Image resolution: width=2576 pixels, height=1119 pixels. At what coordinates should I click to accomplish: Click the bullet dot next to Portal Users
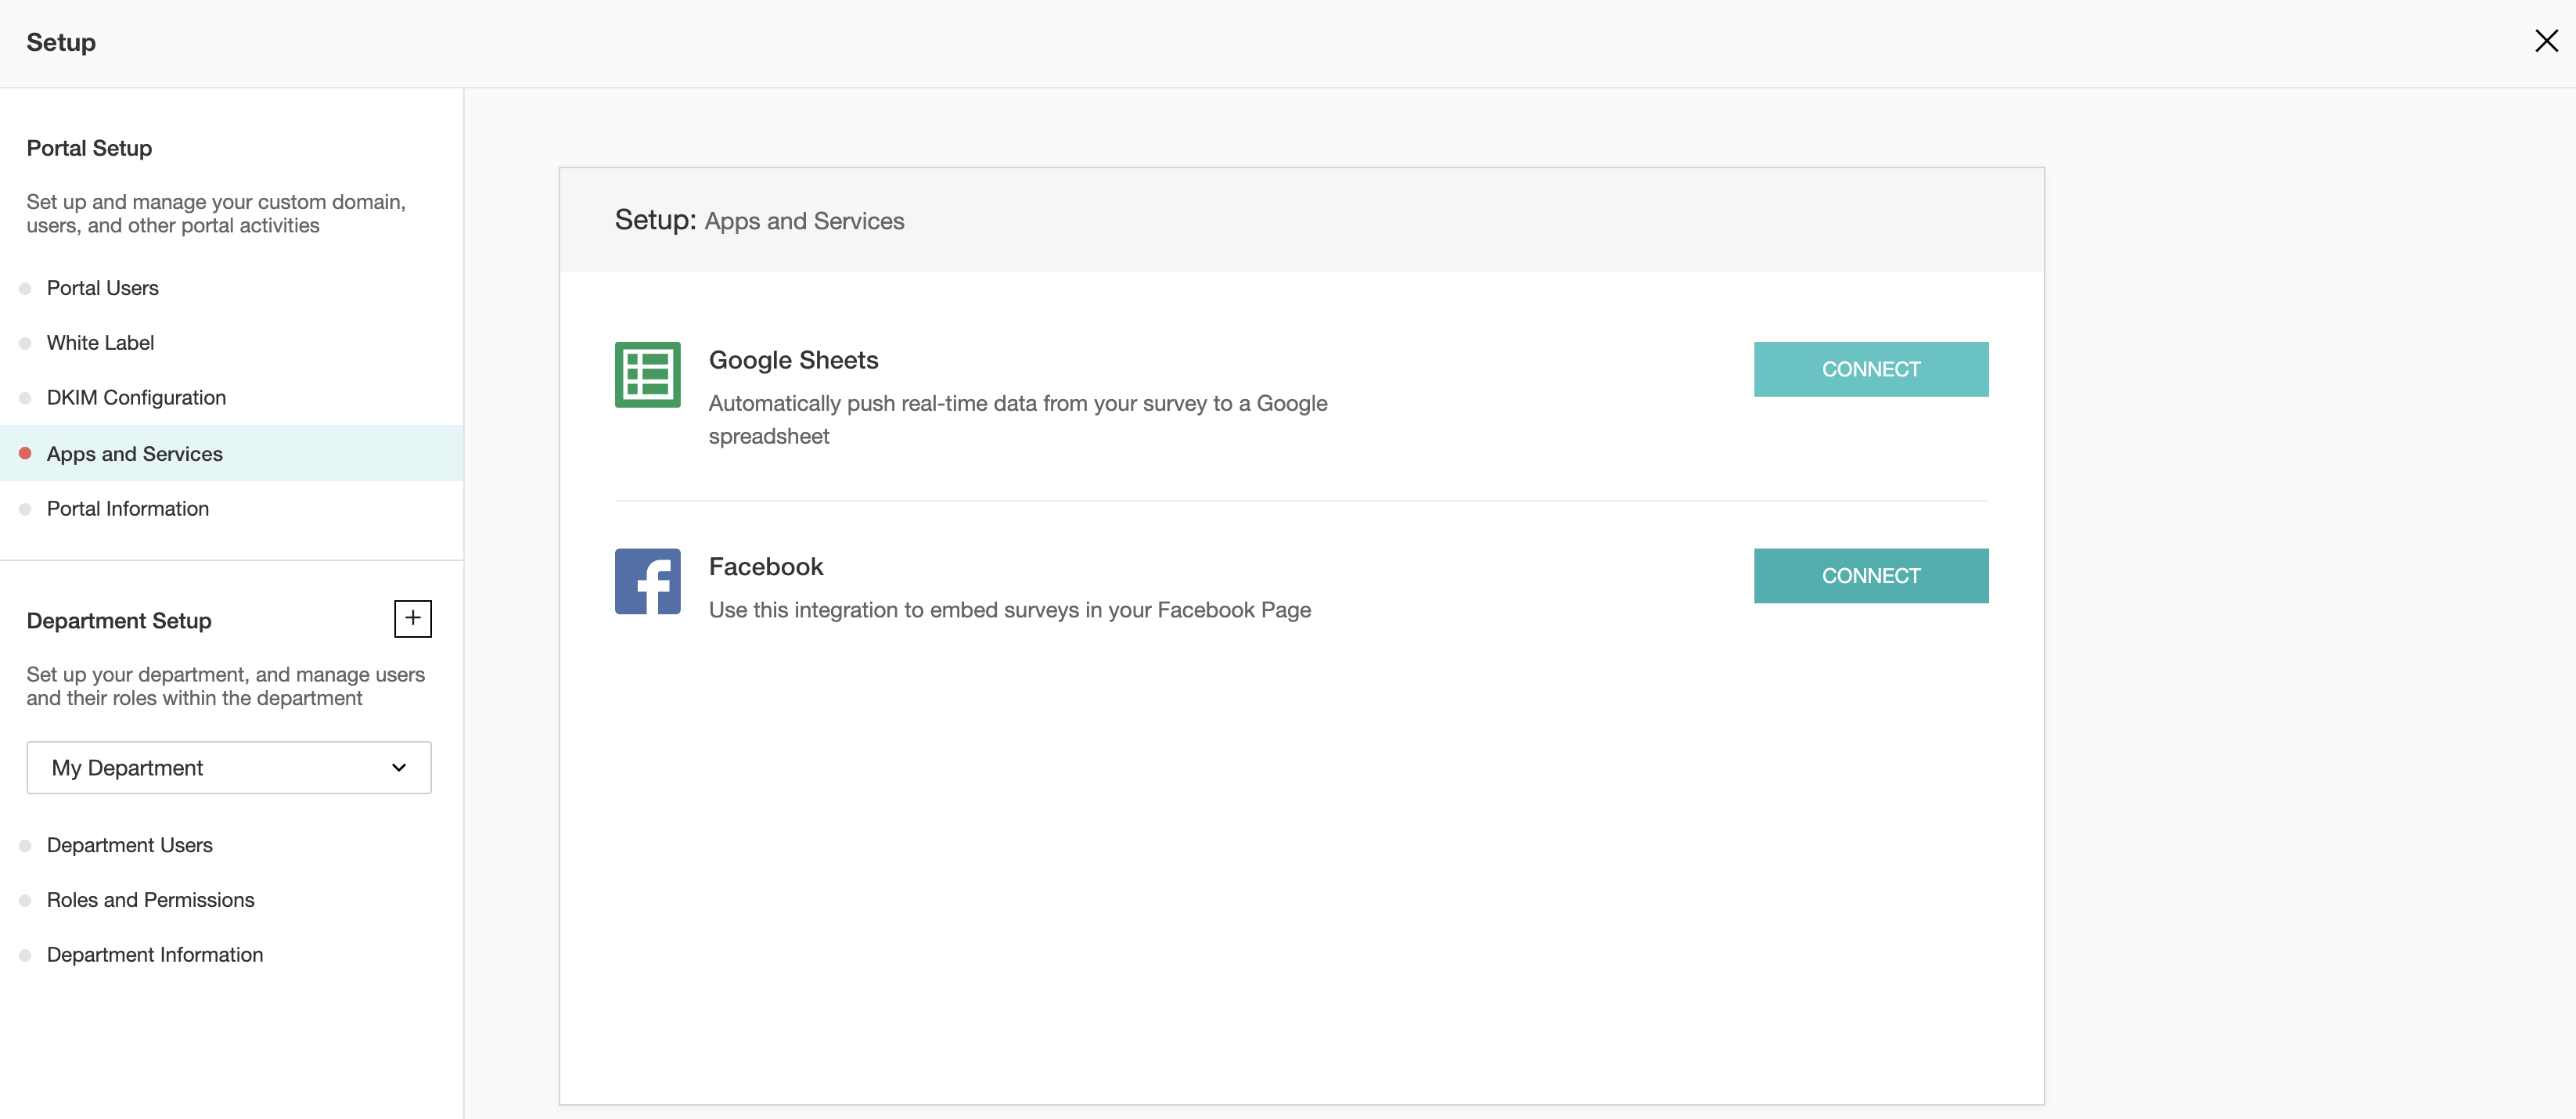[25, 289]
